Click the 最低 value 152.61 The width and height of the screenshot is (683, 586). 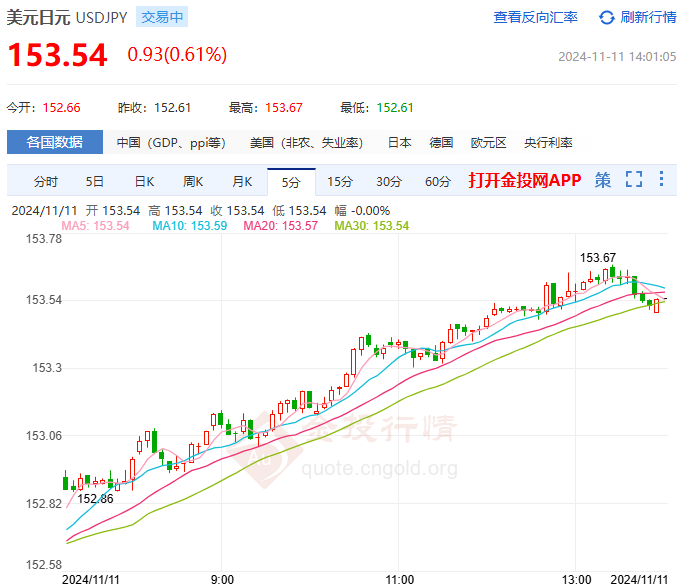pyautogui.click(x=395, y=108)
